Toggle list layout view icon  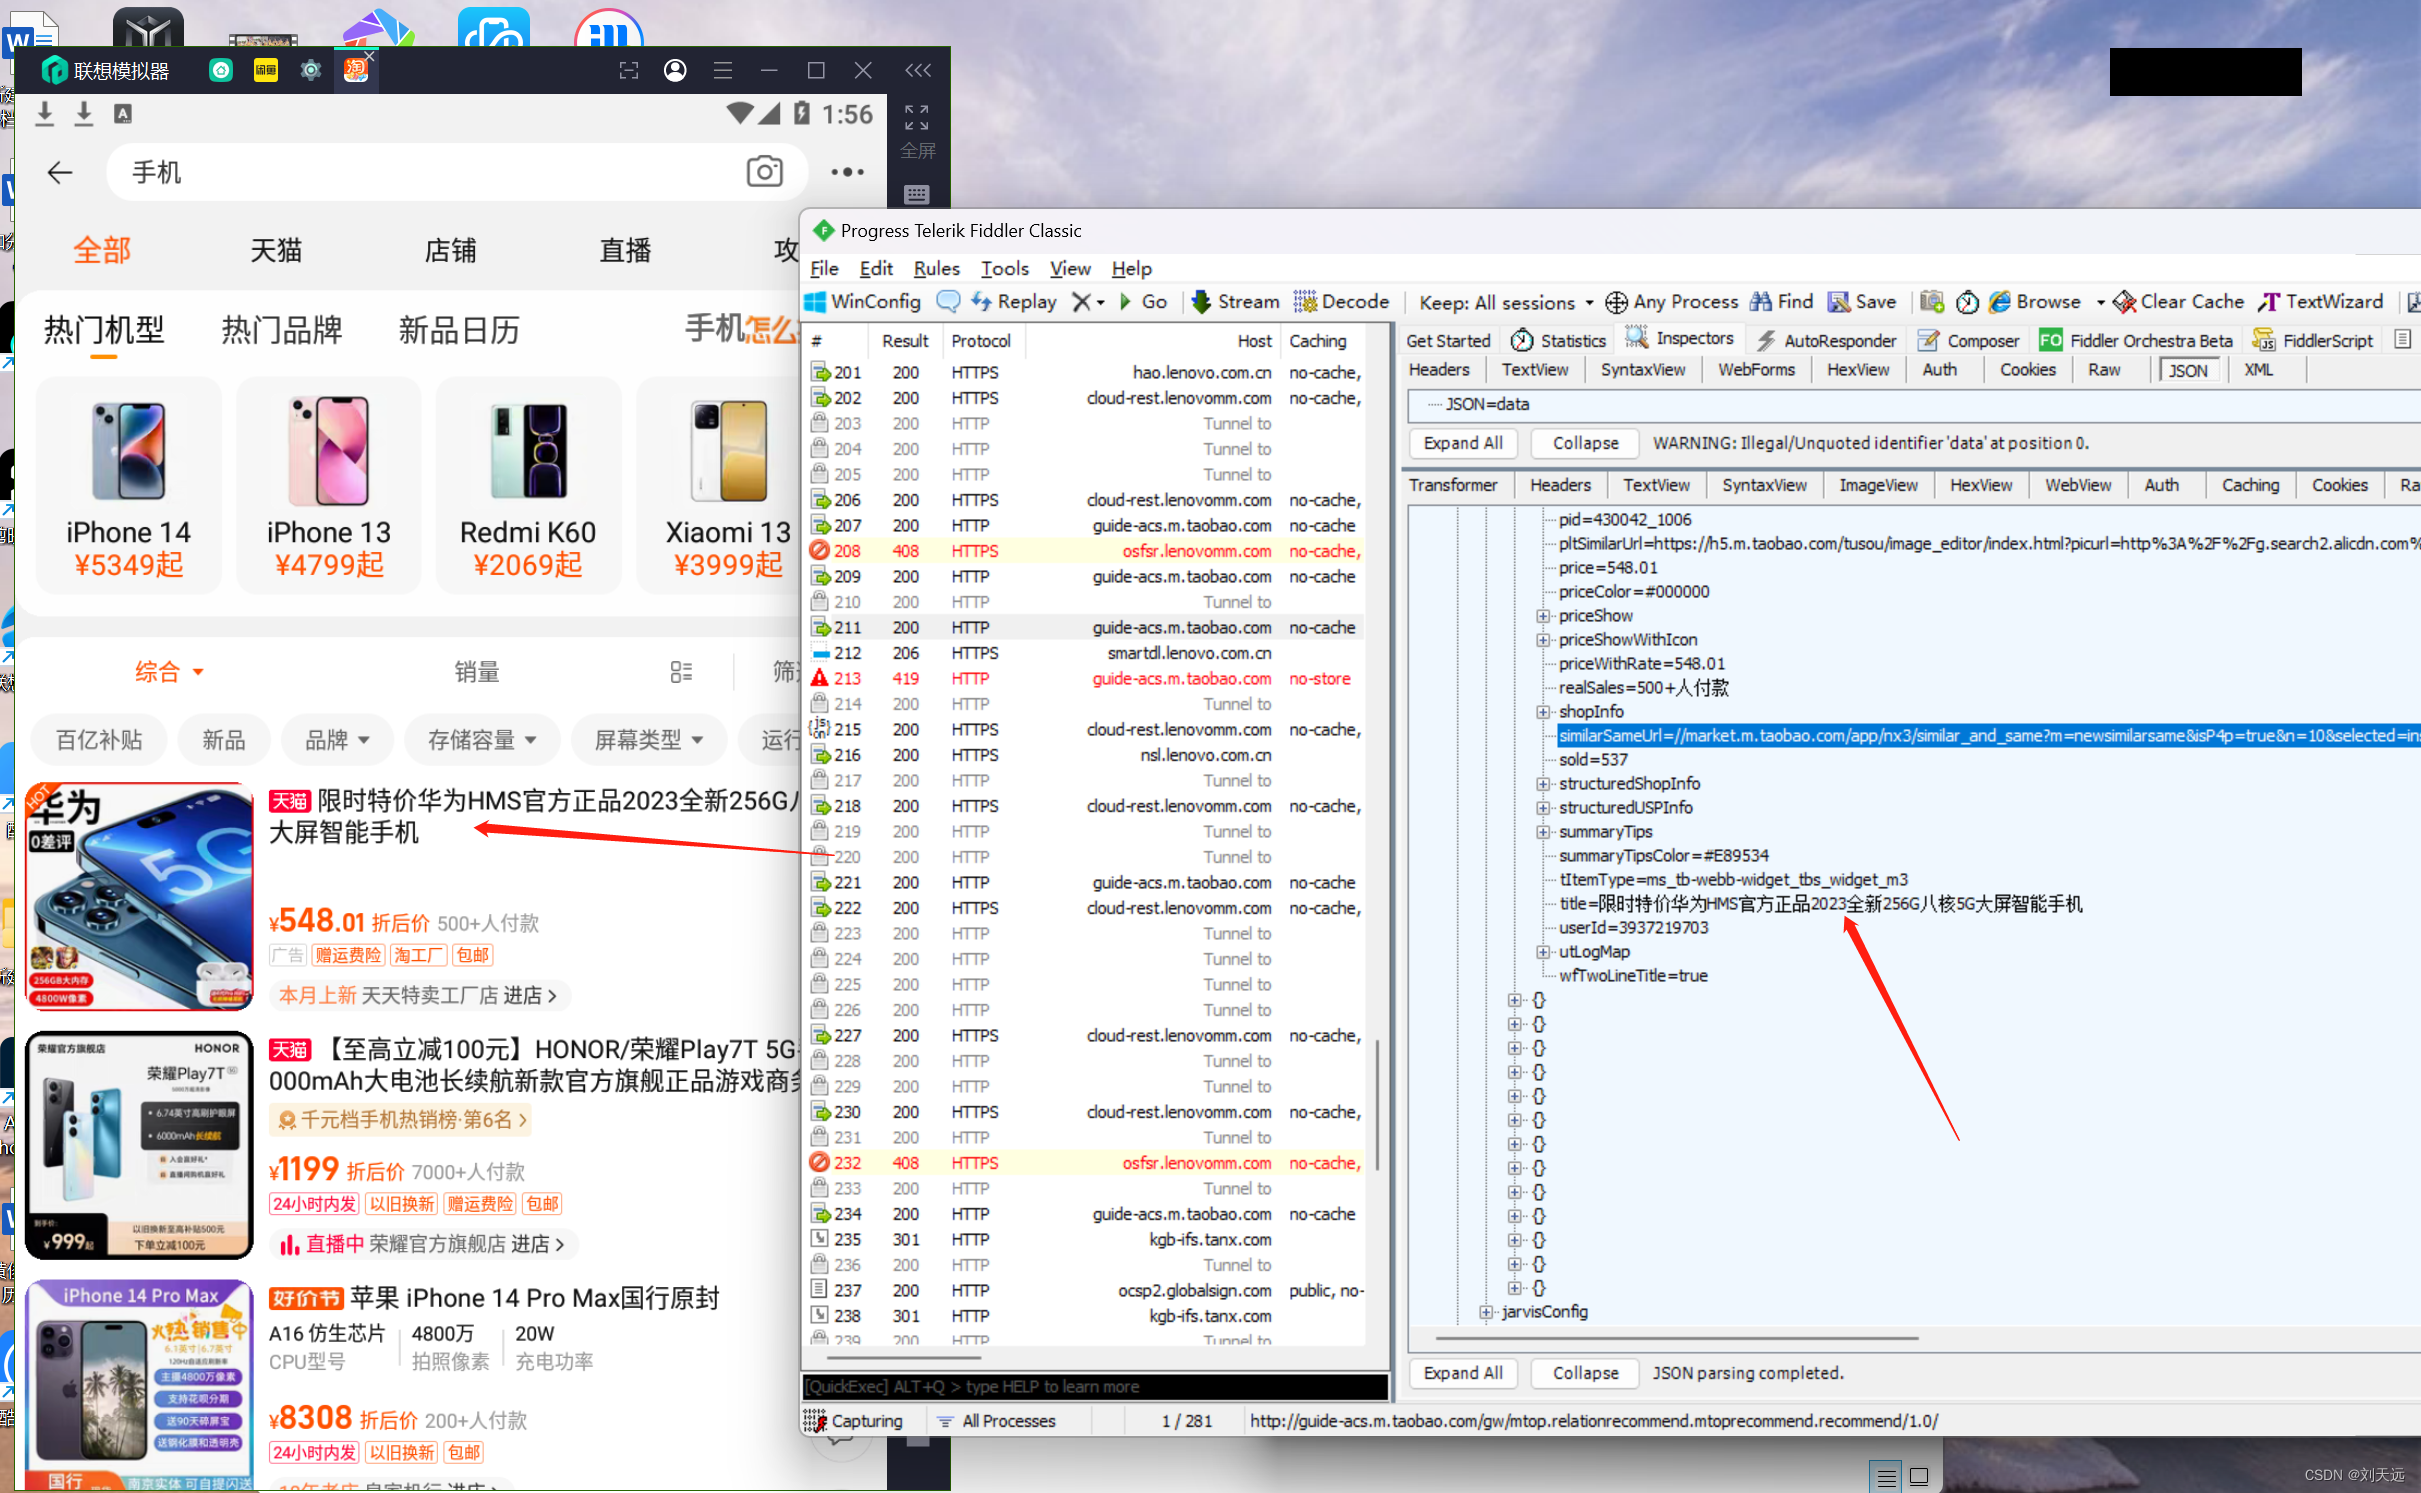coord(681,672)
